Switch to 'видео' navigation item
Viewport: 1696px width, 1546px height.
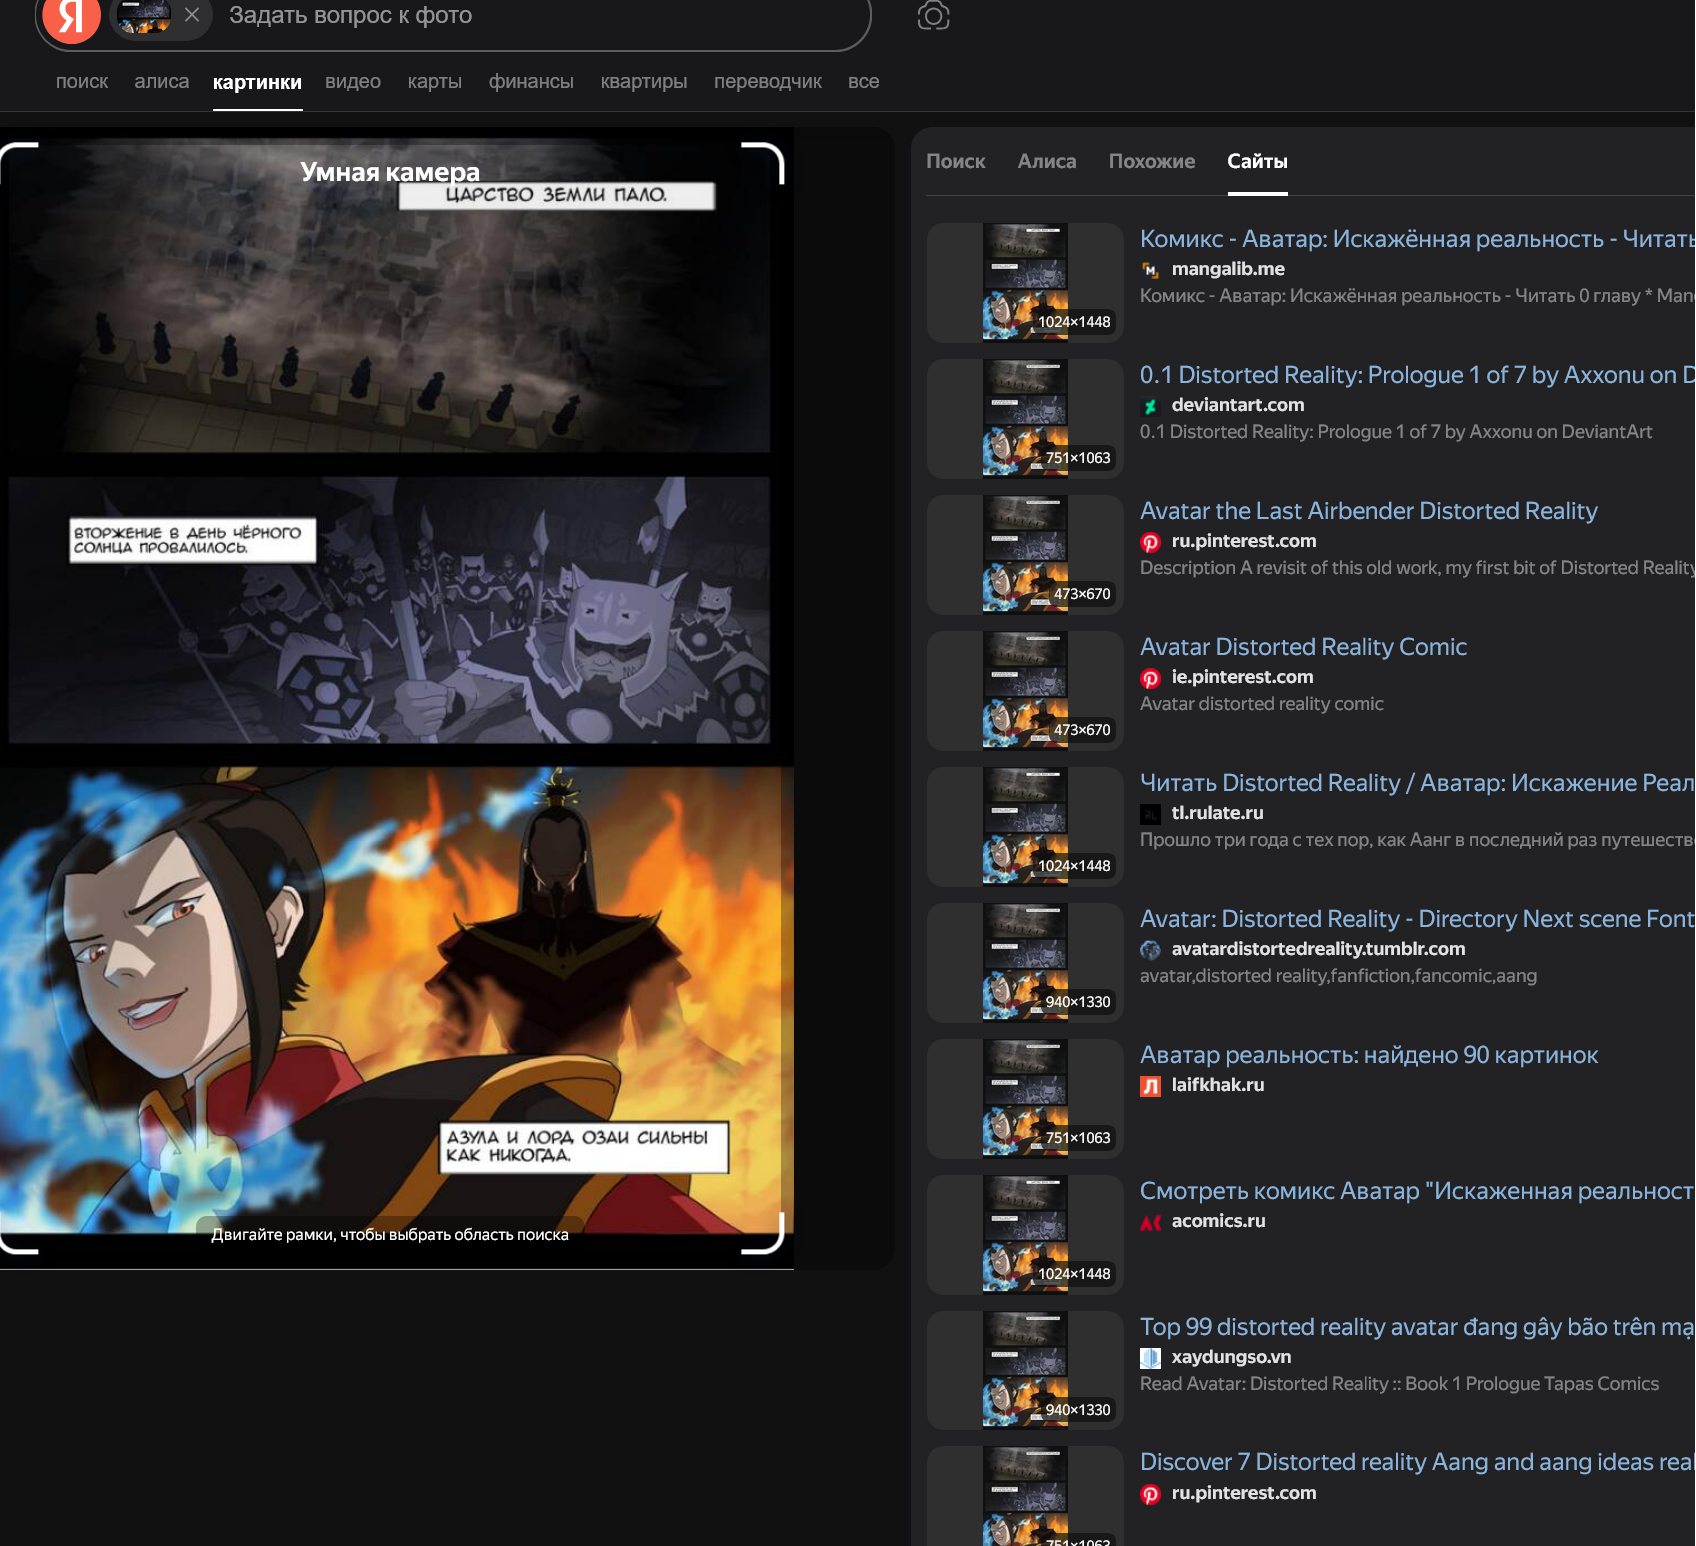click(x=353, y=82)
